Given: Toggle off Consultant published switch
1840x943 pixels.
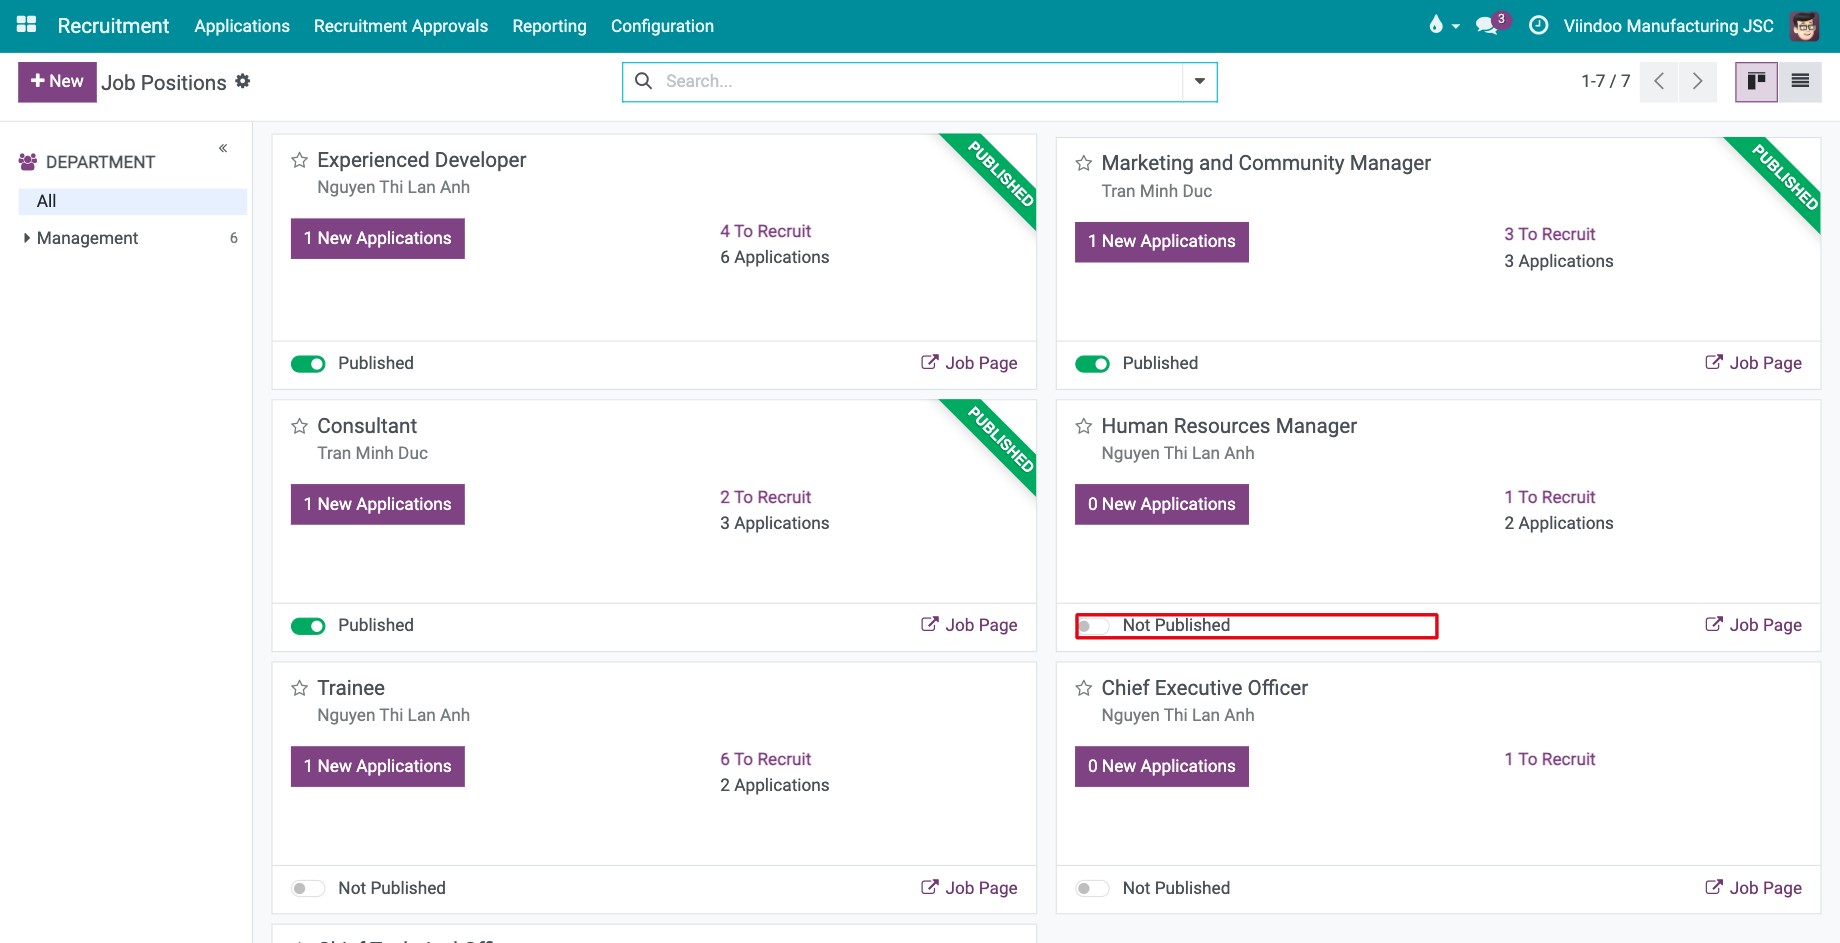Looking at the screenshot, I should 308,626.
